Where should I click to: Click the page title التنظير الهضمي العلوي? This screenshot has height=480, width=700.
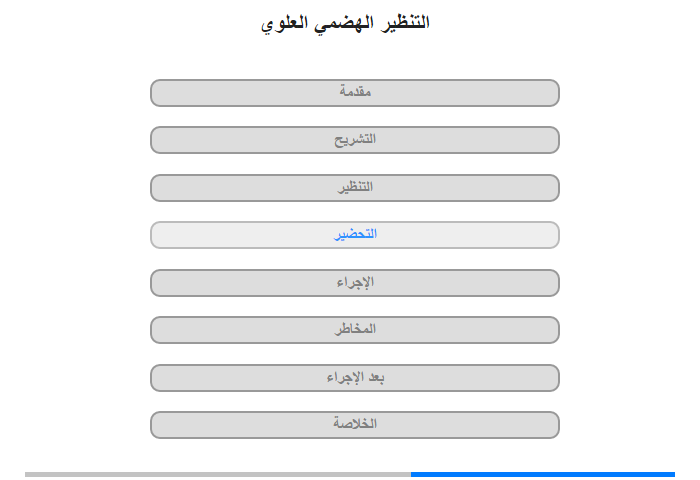[345, 22]
